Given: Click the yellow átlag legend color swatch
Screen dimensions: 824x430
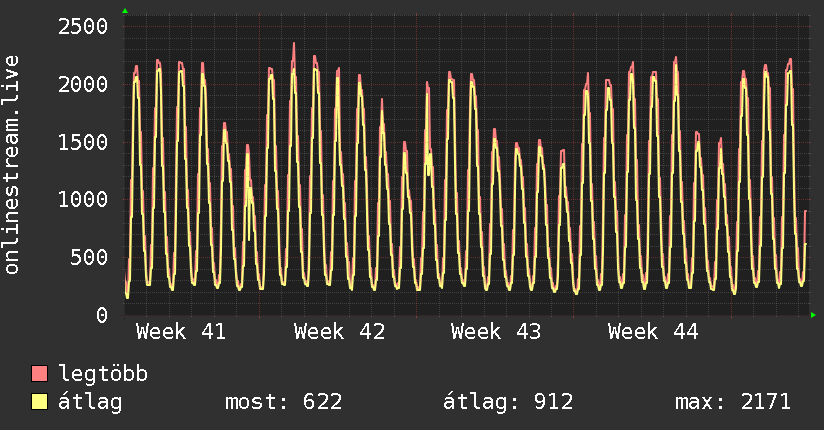Looking at the screenshot, I should tap(39, 402).
